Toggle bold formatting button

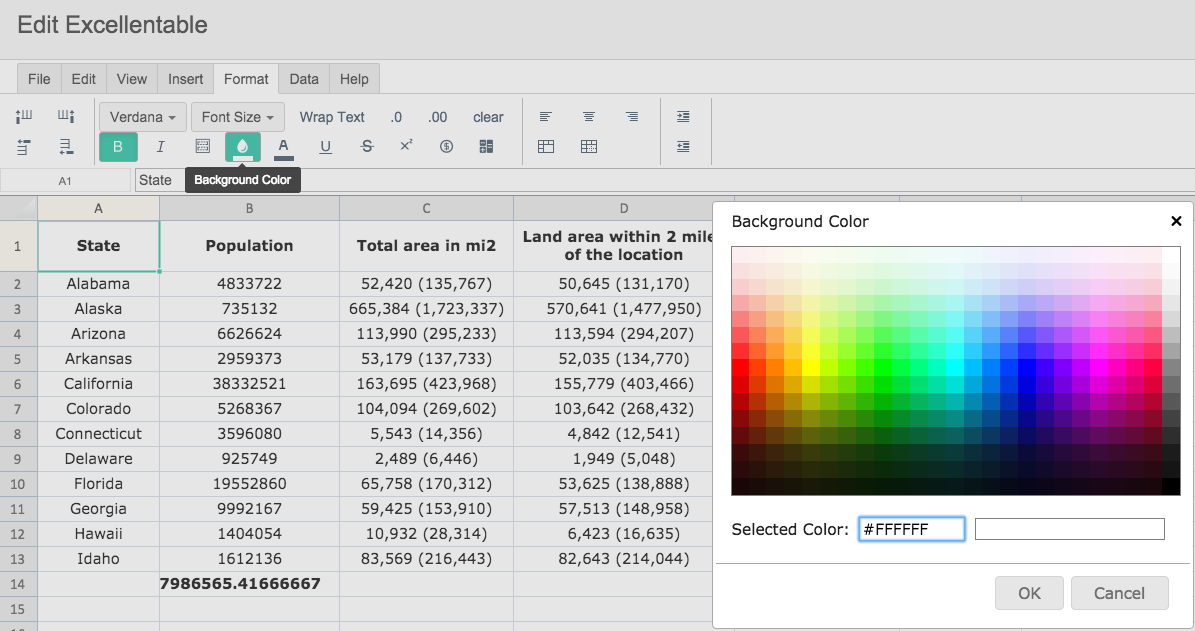118,146
